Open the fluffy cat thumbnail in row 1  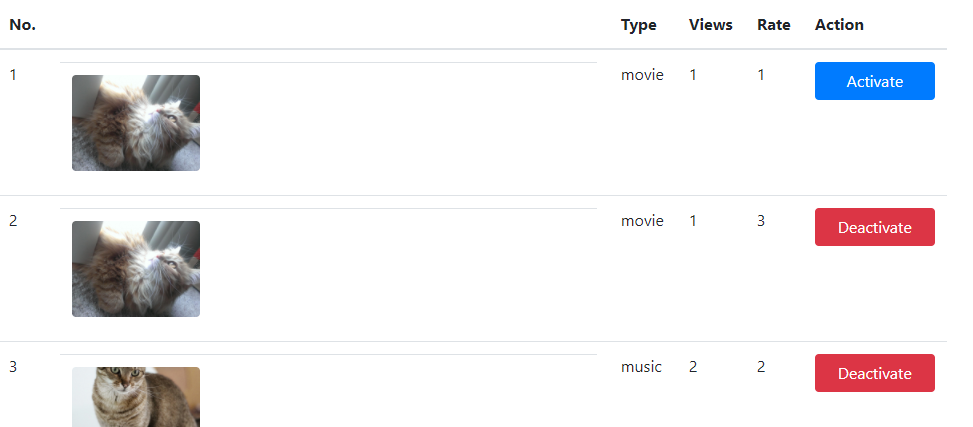click(x=136, y=123)
